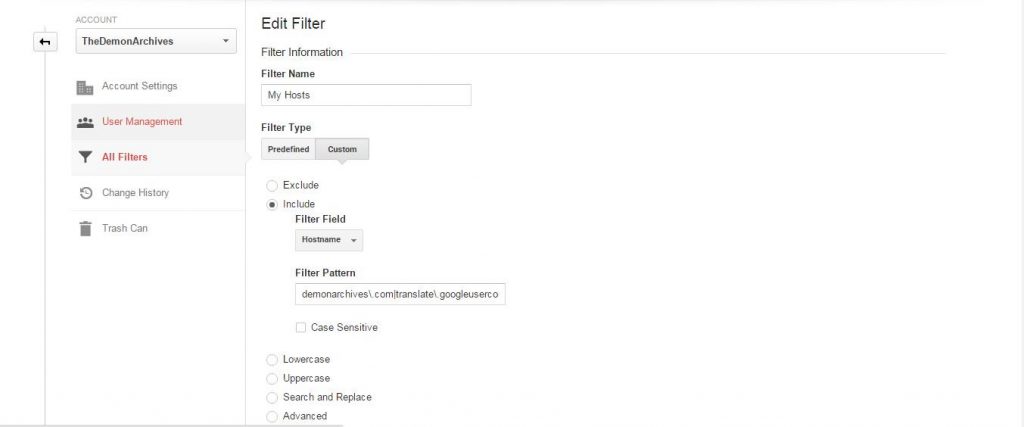Click the User Management people icon
Viewport: 1024px width, 427px height.
85,122
